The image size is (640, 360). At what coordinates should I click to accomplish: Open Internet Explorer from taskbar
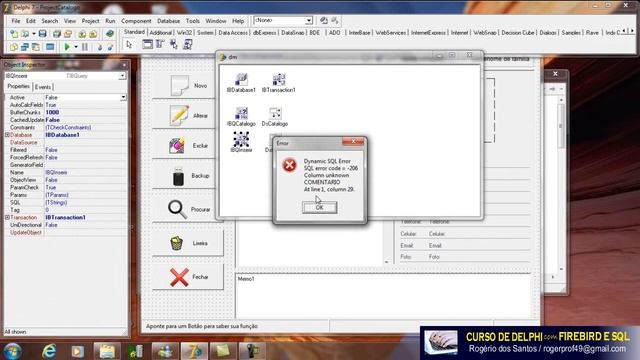tap(49, 351)
